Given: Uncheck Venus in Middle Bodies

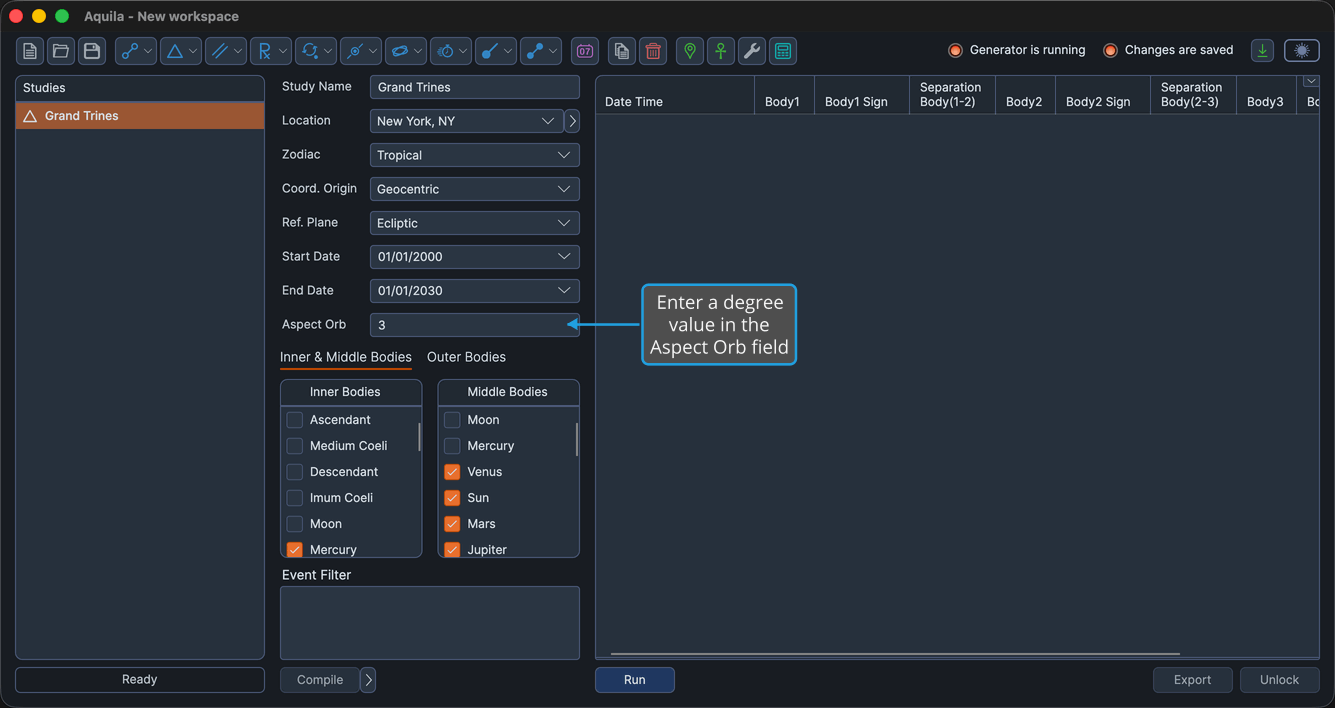Looking at the screenshot, I should click(452, 472).
